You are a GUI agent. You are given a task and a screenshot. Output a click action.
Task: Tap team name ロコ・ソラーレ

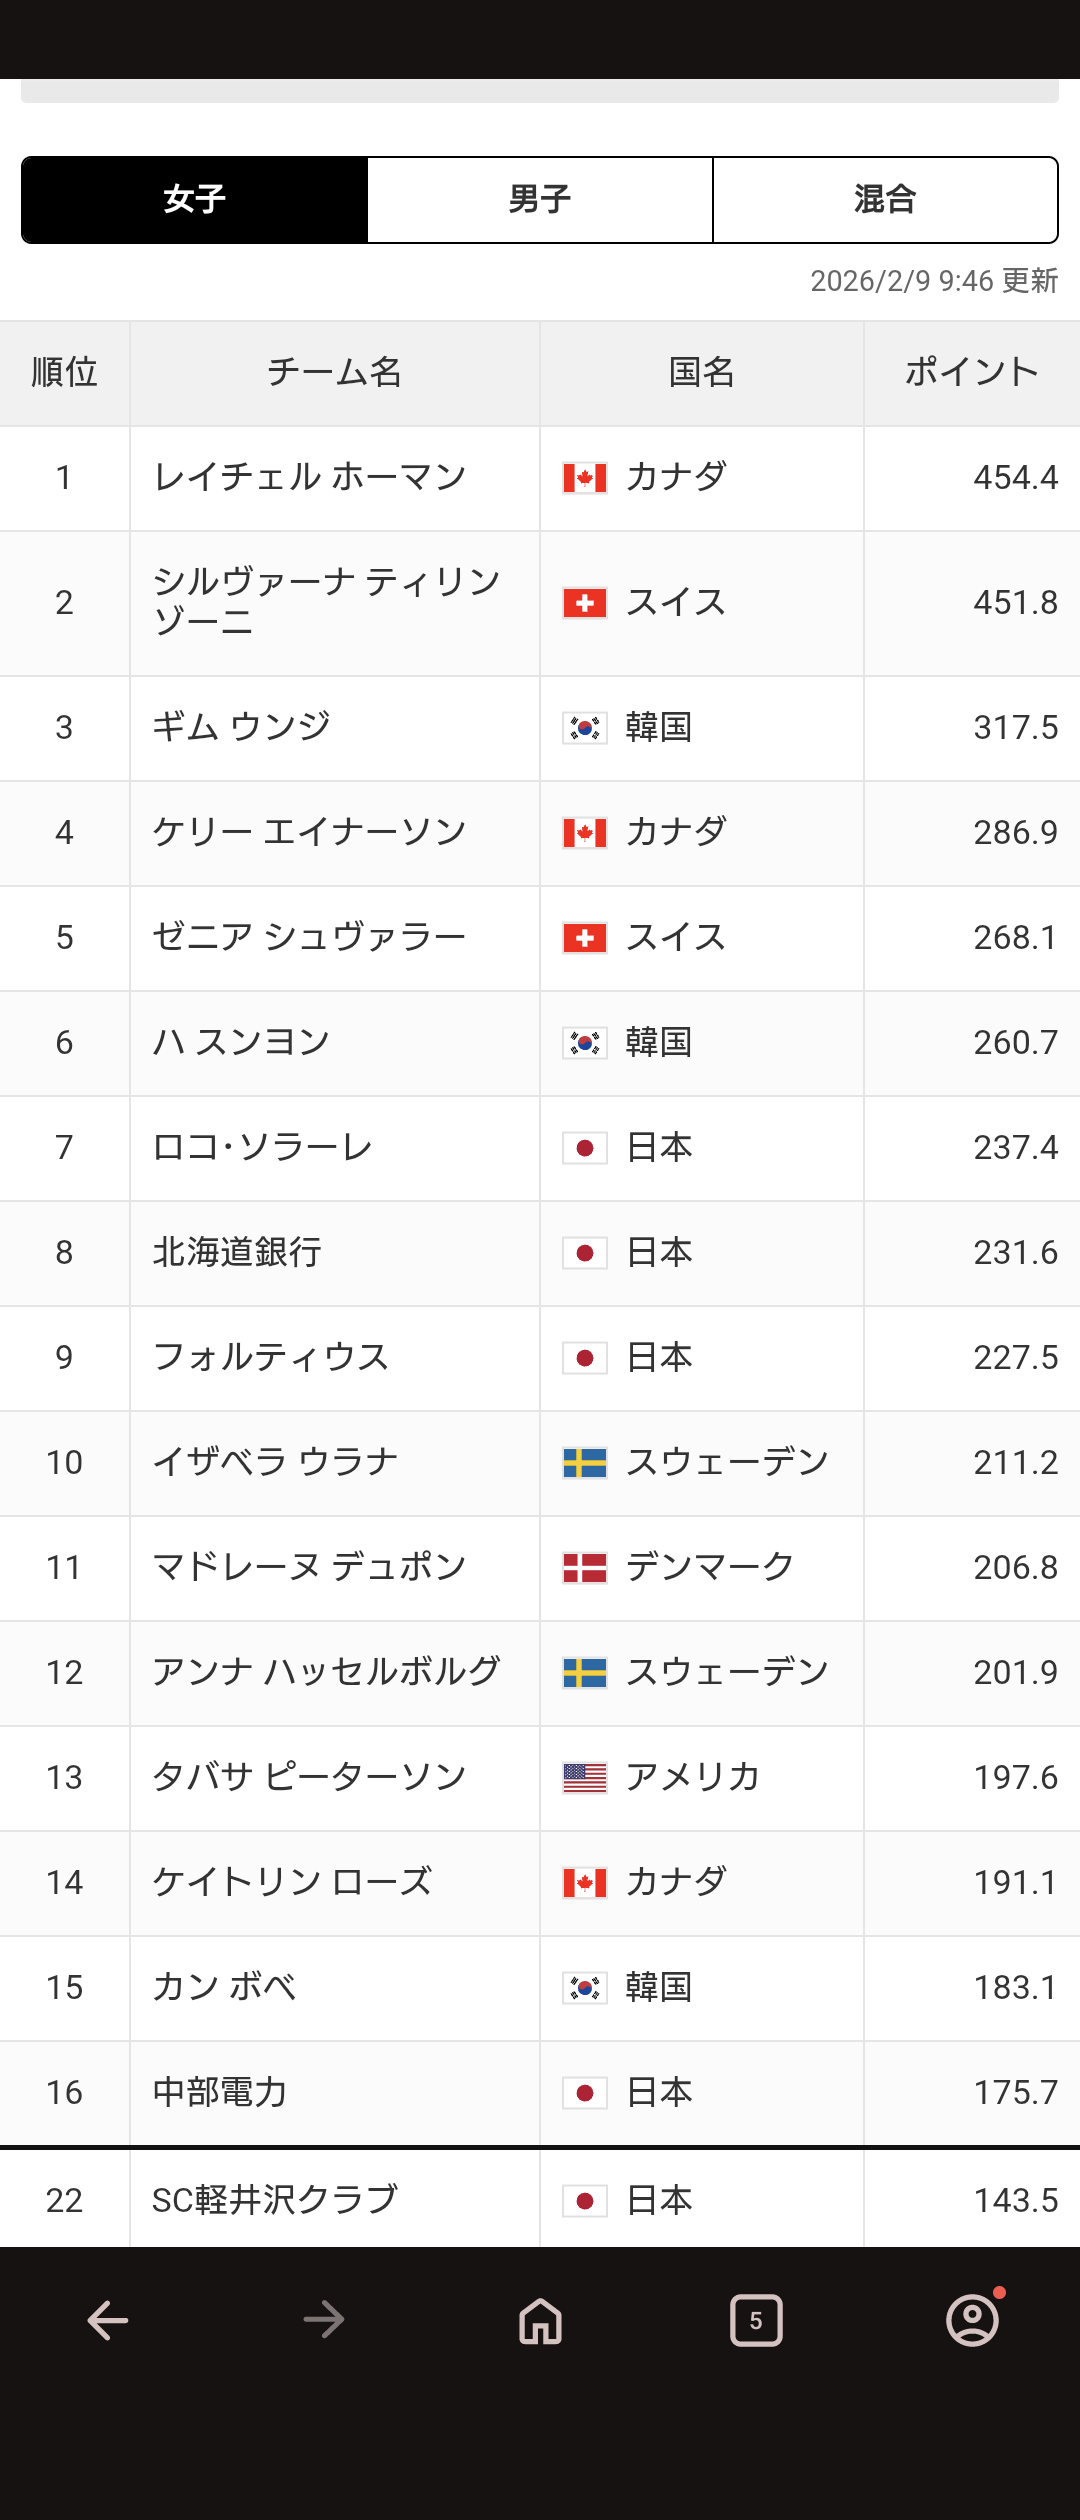coord(262,1148)
